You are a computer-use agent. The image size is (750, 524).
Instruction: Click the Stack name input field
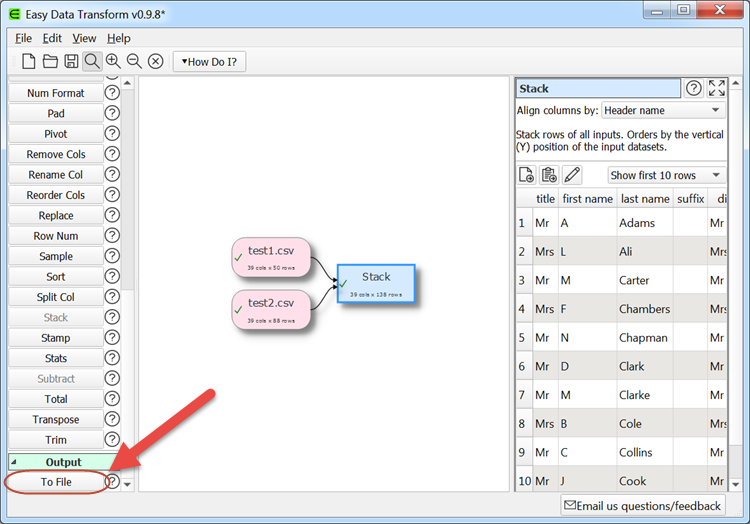(x=597, y=89)
